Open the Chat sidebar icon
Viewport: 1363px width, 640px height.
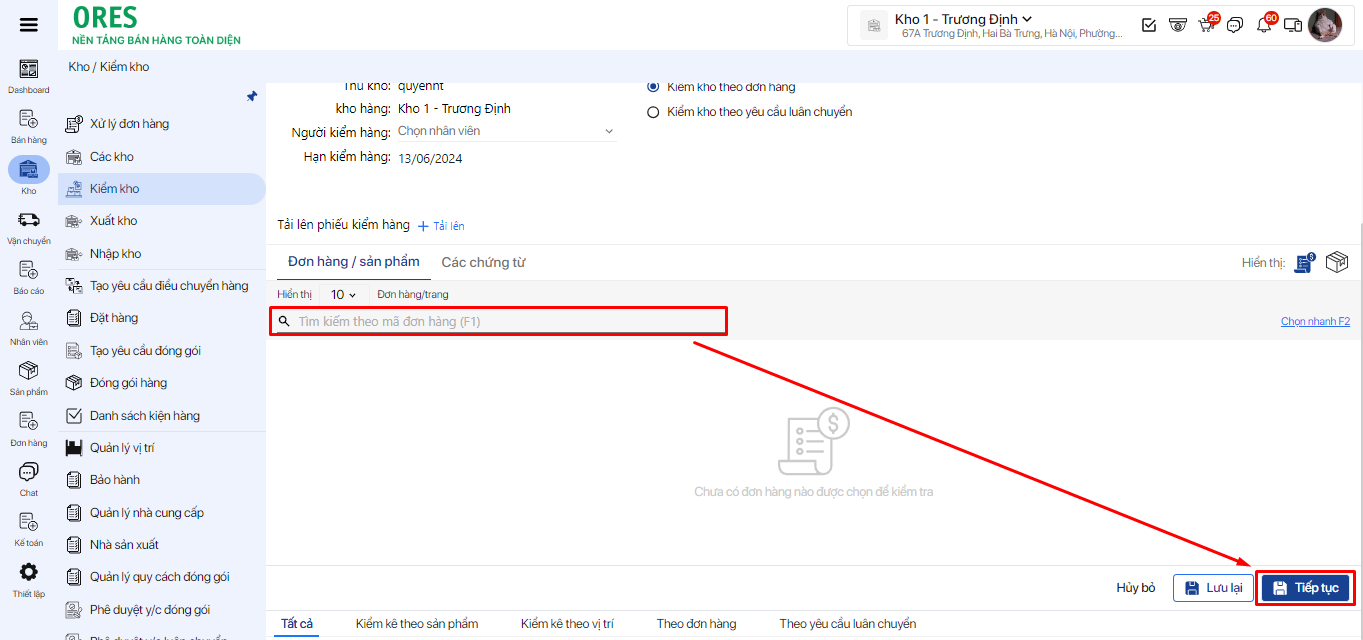(x=29, y=472)
